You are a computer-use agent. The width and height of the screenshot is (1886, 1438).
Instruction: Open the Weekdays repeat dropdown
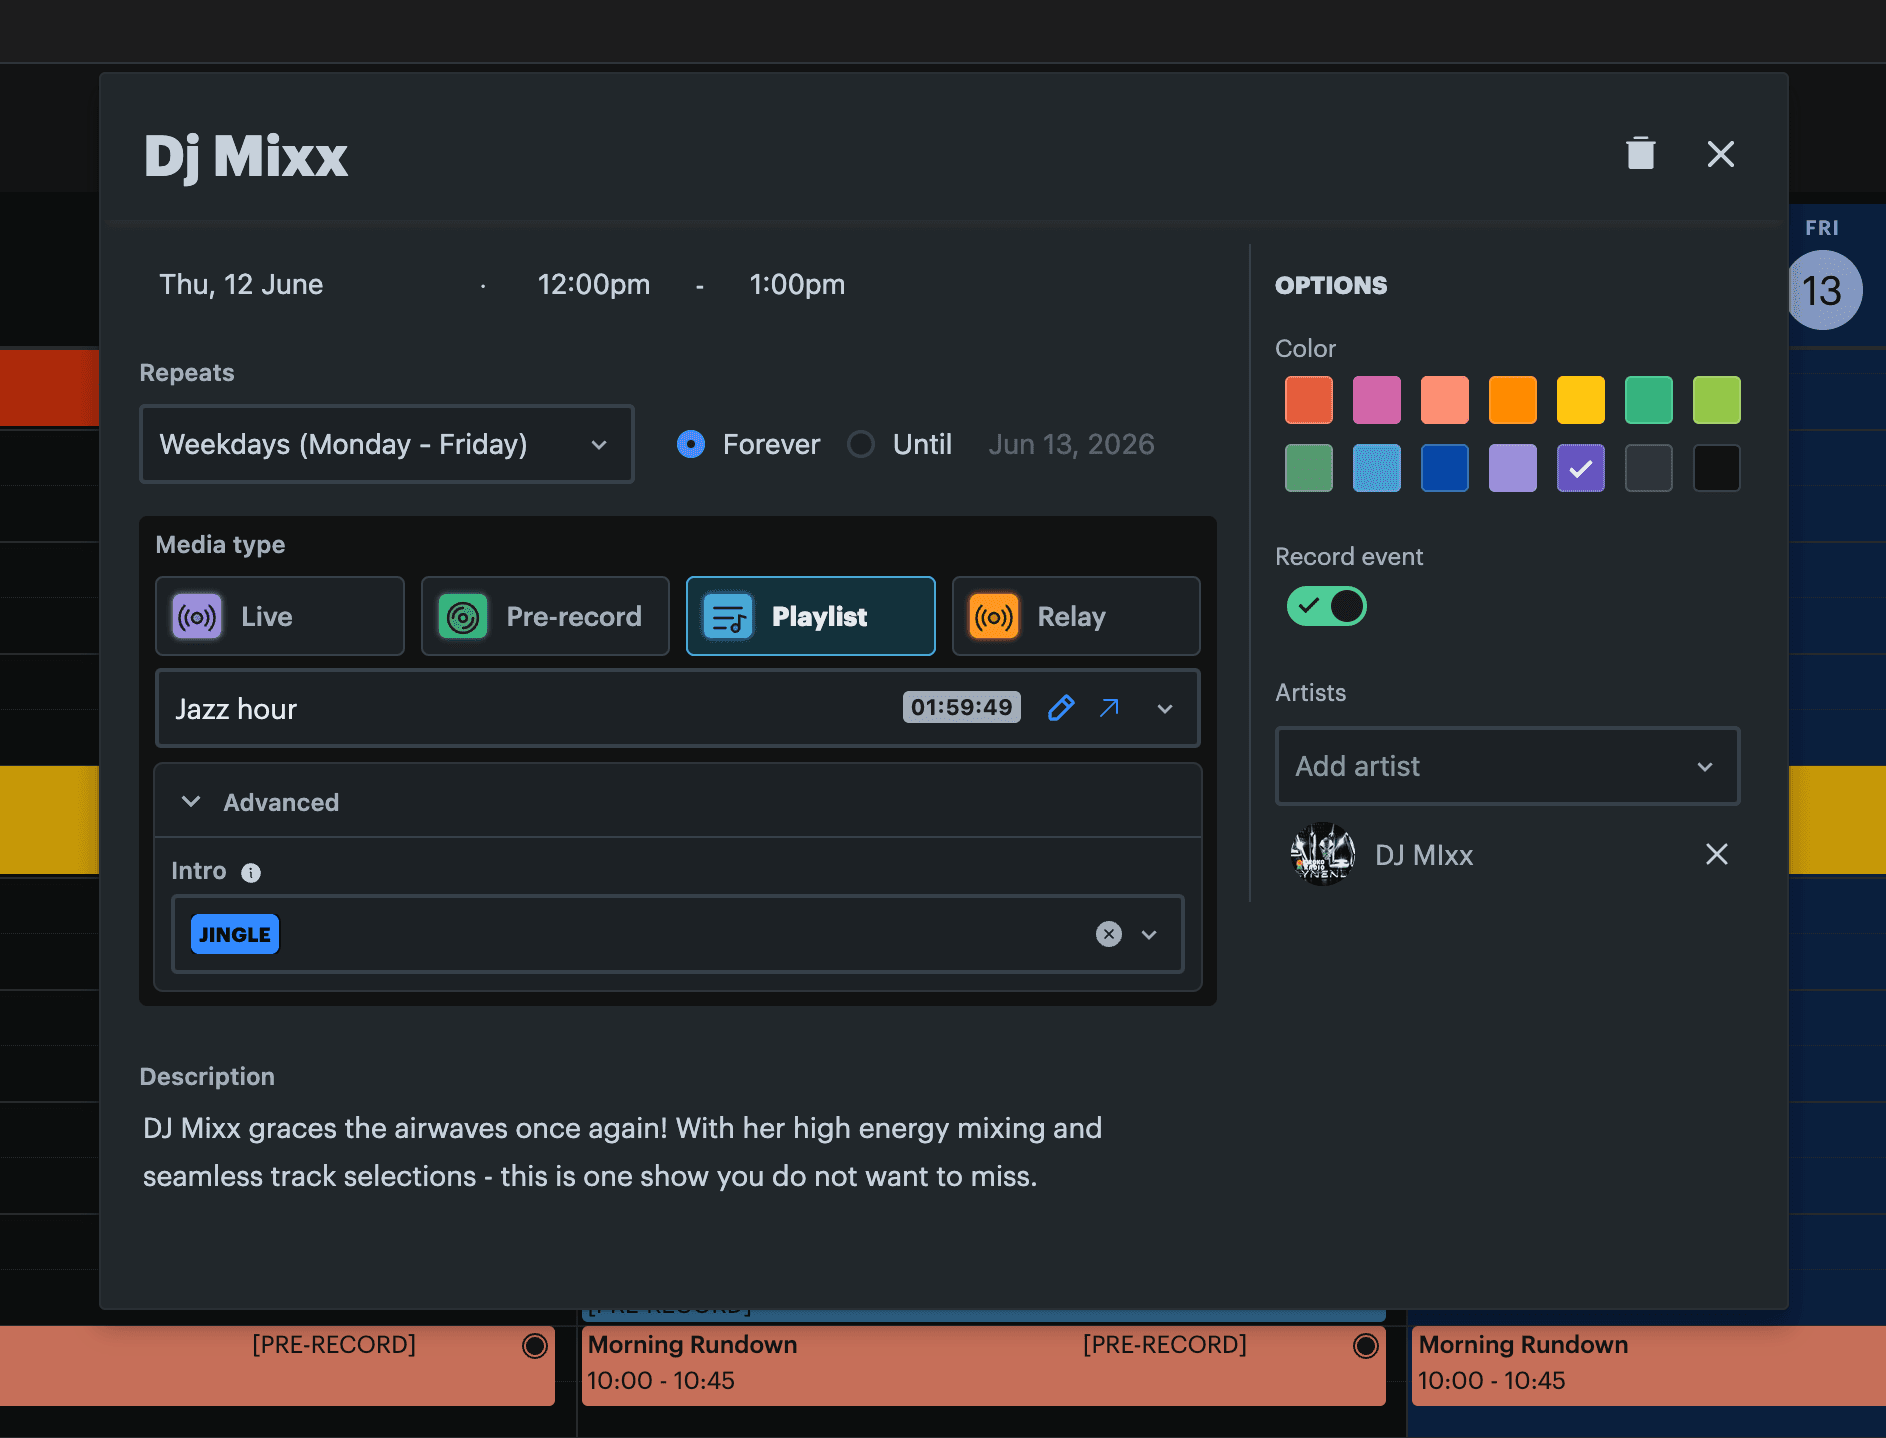click(386, 444)
